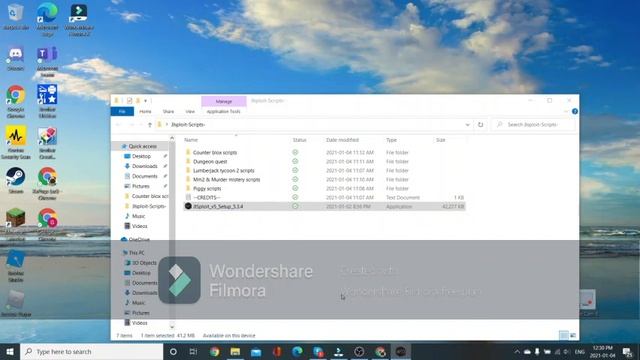Sort files by the Size column
This screenshot has width=640, height=360.
pyautogui.click(x=440, y=140)
